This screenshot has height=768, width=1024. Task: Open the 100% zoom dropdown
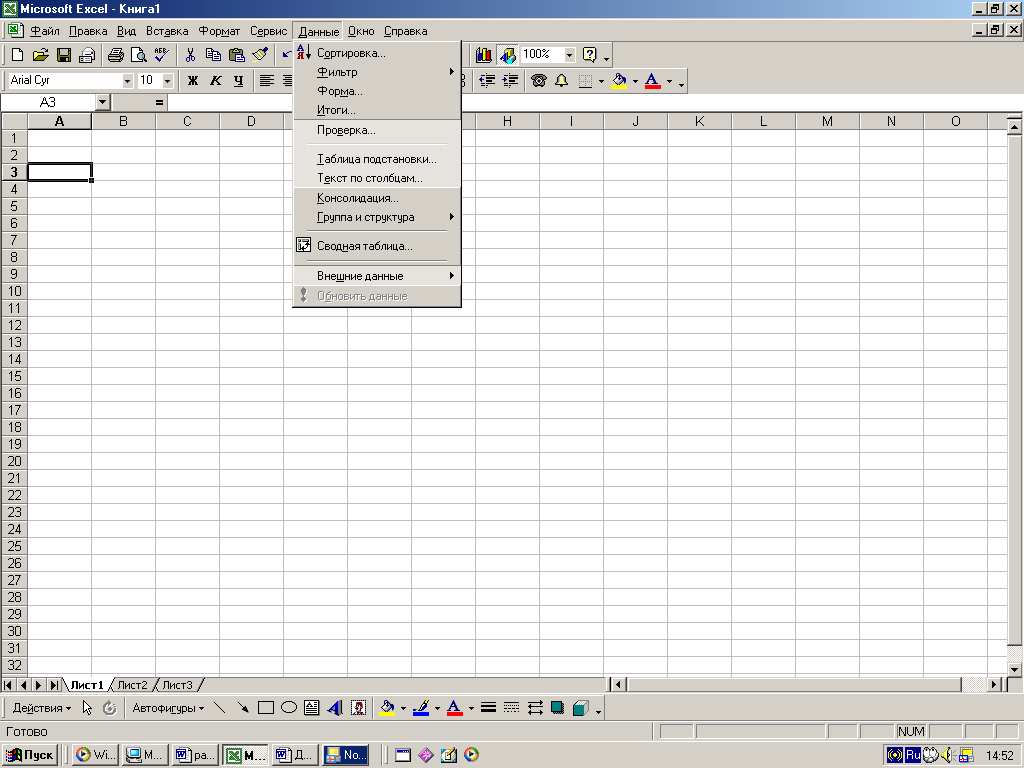point(569,55)
